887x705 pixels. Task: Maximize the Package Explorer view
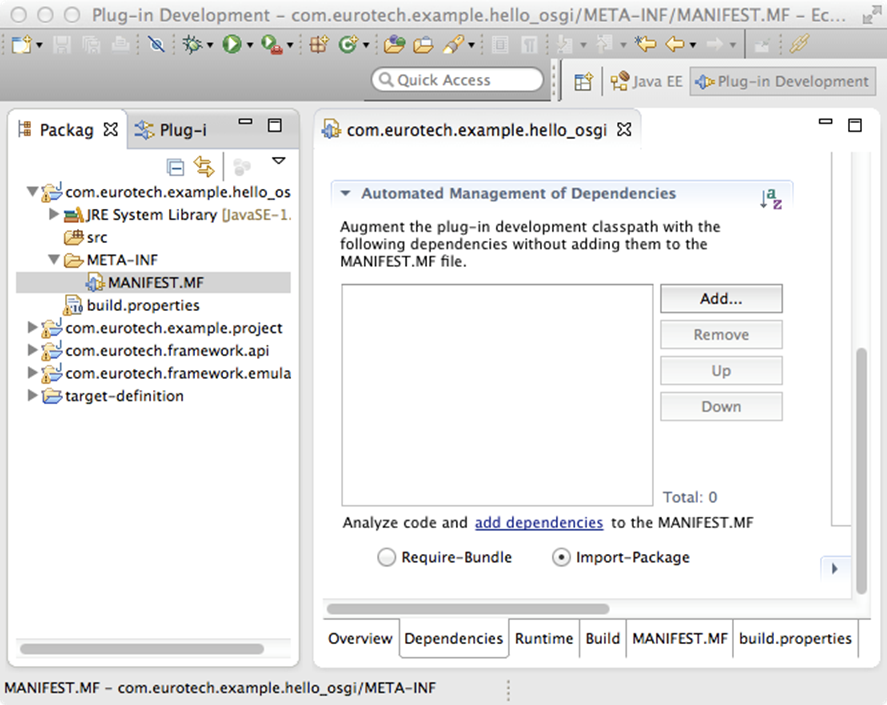(275, 125)
